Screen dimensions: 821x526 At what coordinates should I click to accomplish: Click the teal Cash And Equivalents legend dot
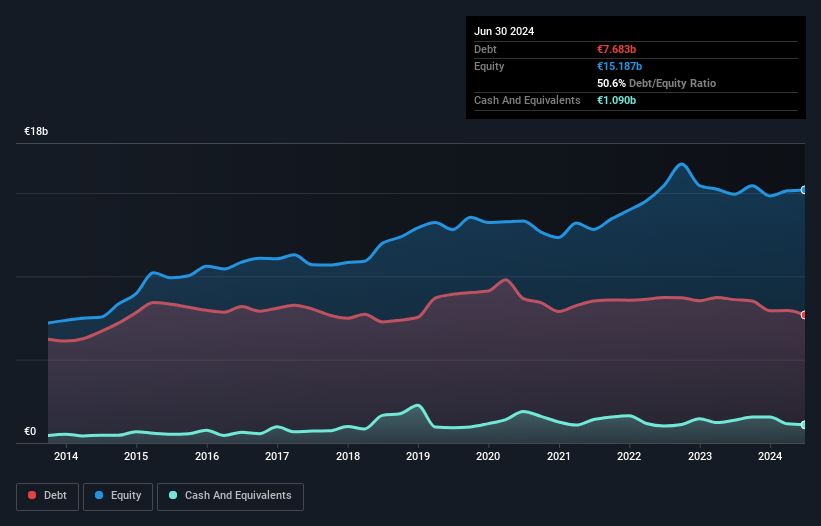(x=173, y=495)
